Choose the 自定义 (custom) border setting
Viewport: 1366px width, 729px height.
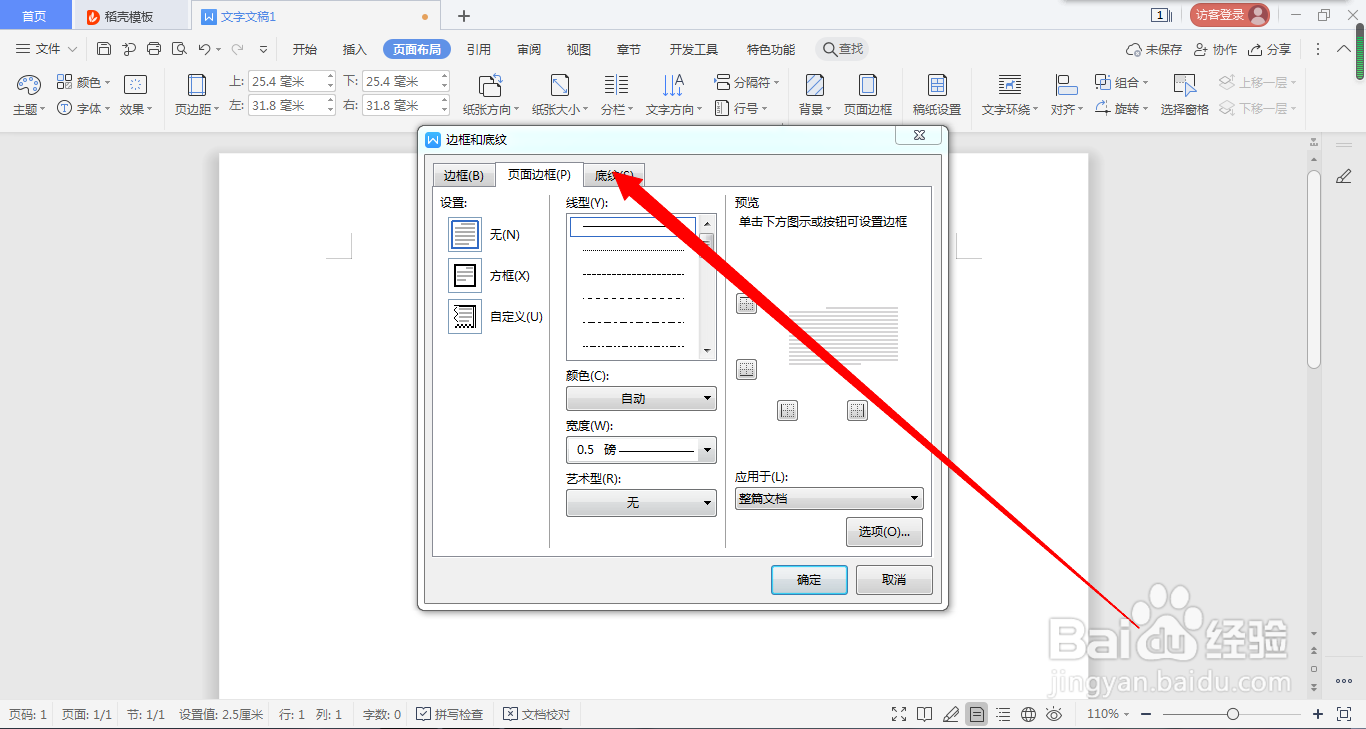pos(465,316)
